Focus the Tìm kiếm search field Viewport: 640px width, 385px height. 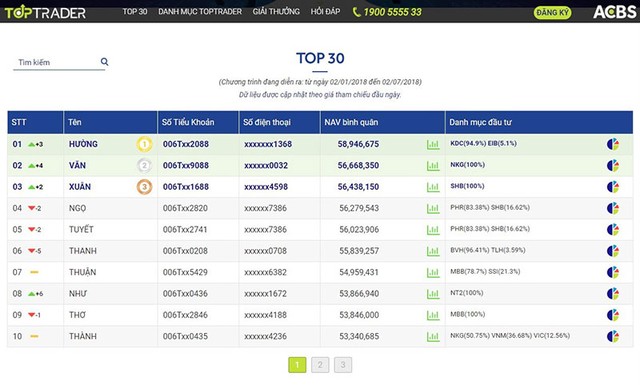pyautogui.click(x=59, y=62)
